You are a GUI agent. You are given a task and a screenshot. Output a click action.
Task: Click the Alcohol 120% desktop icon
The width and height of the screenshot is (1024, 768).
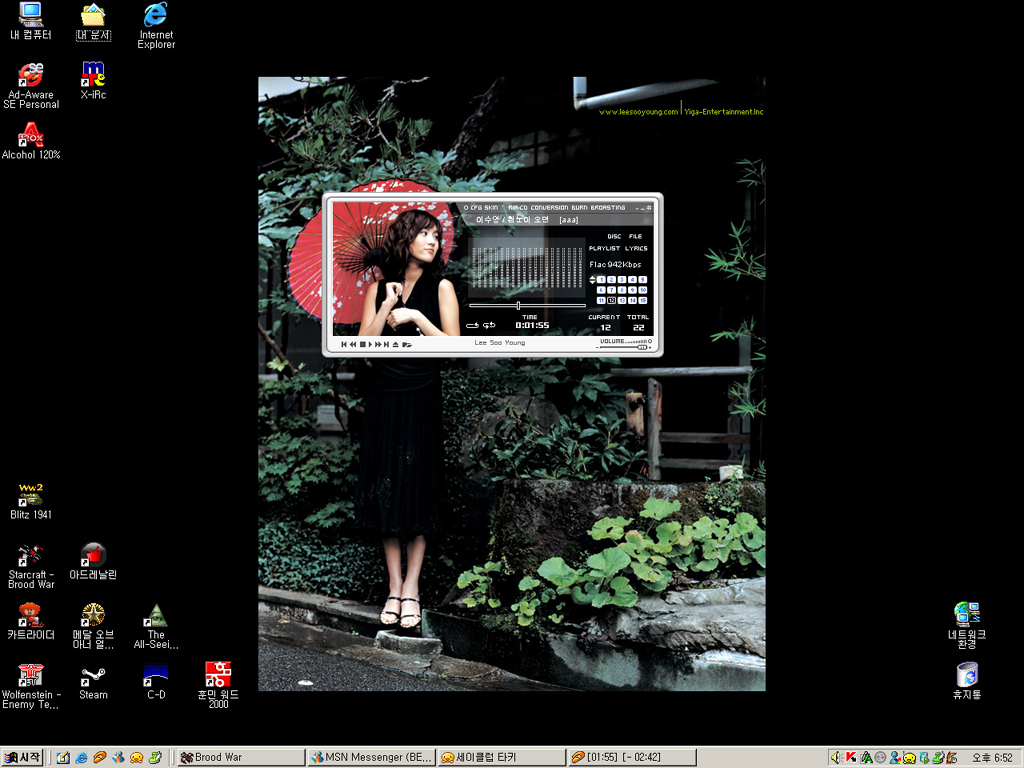click(31, 135)
